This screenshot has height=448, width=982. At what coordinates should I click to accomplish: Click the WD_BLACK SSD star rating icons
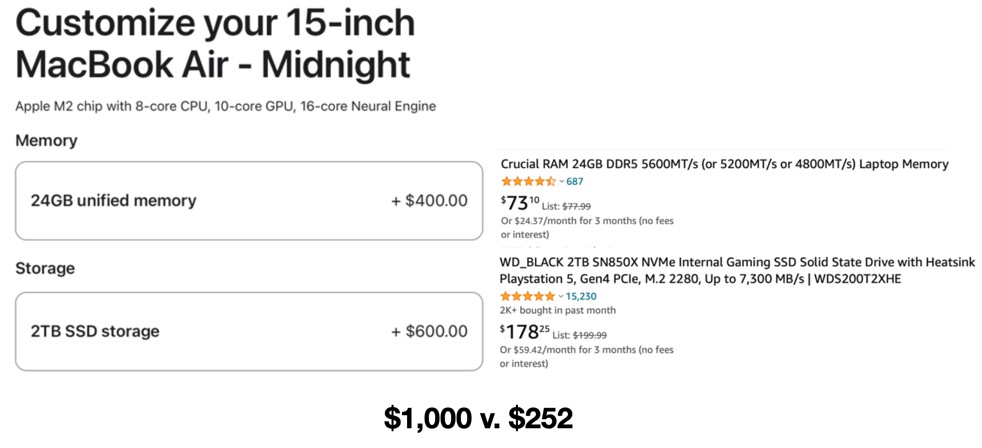(527, 297)
